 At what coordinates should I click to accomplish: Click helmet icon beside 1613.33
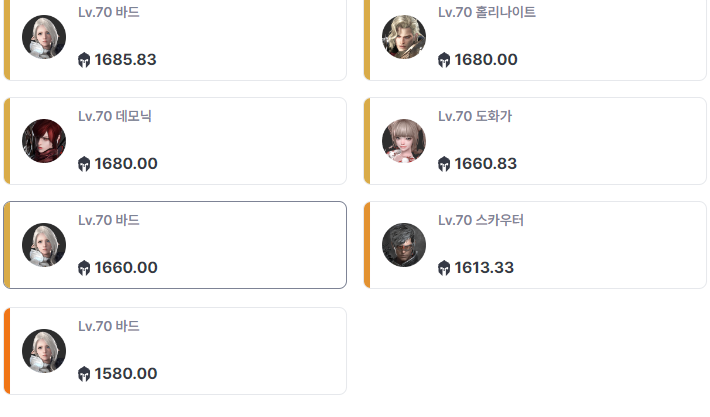click(444, 268)
